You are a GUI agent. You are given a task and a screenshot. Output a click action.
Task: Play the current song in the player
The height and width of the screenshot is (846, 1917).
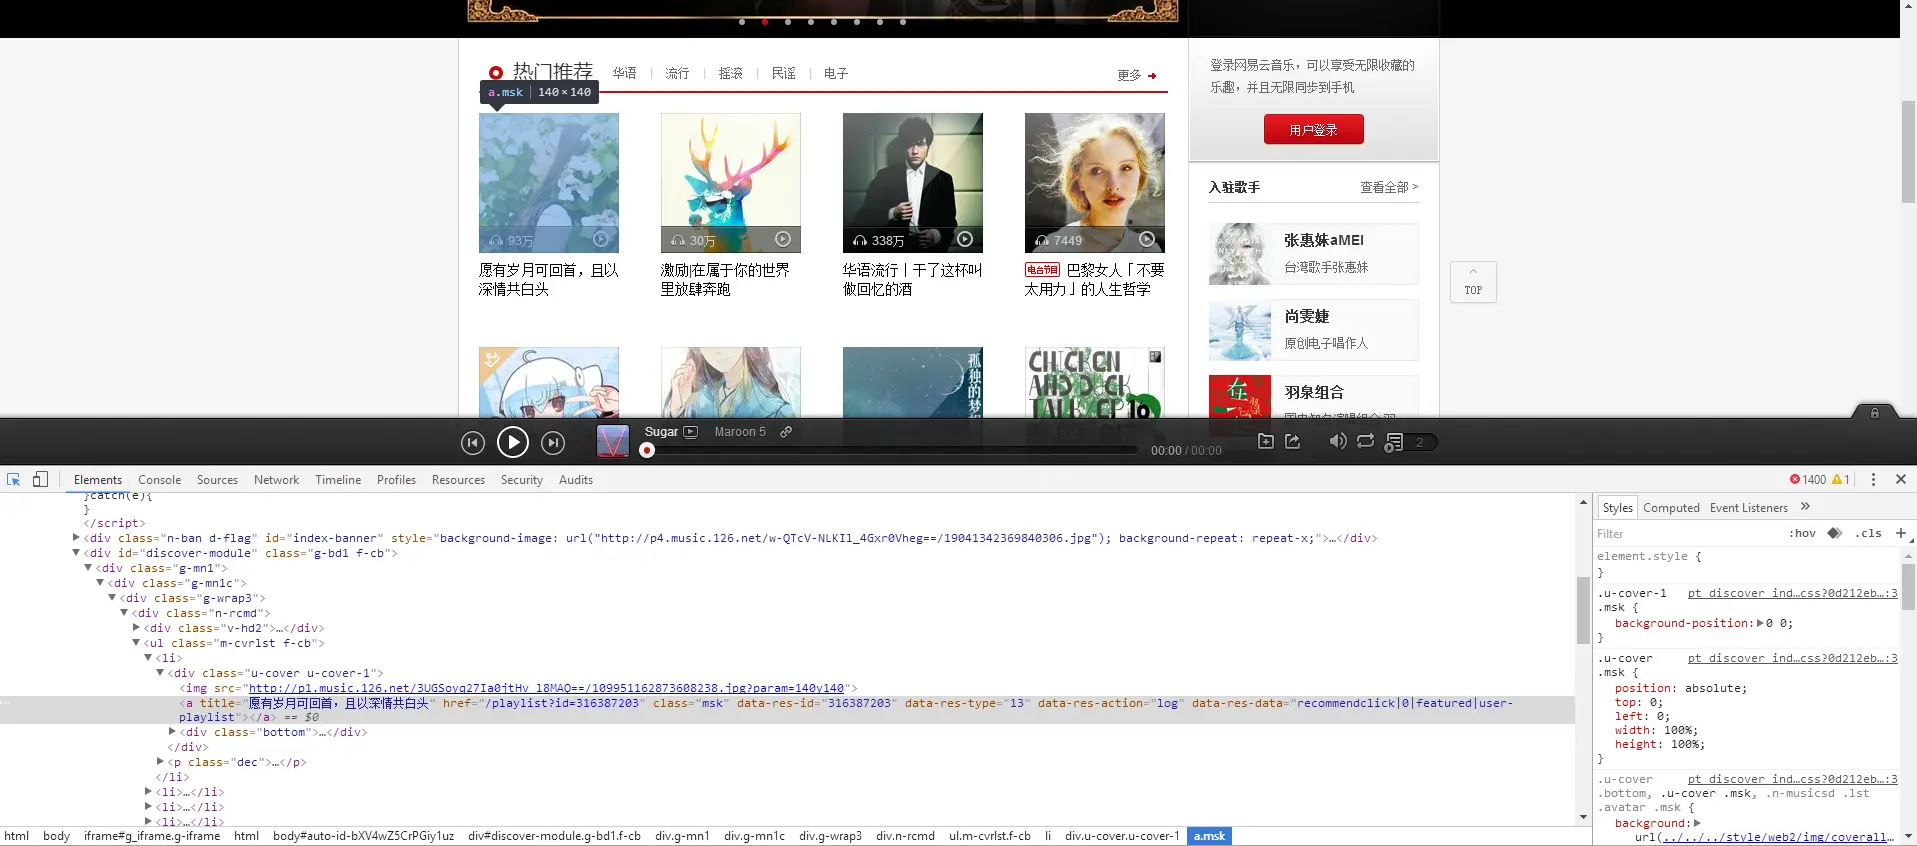(x=512, y=442)
